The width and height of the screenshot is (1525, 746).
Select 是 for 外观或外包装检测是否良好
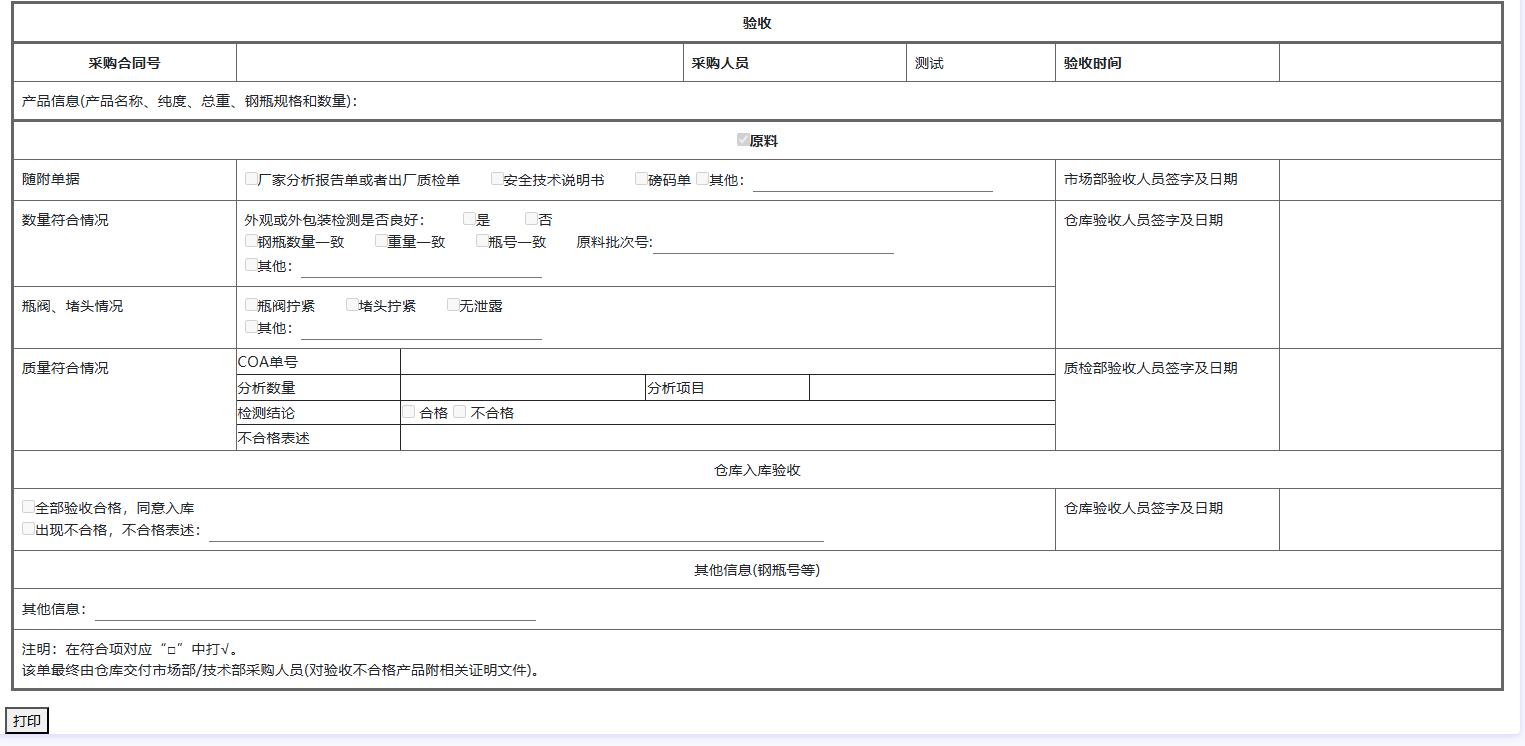(469, 218)
